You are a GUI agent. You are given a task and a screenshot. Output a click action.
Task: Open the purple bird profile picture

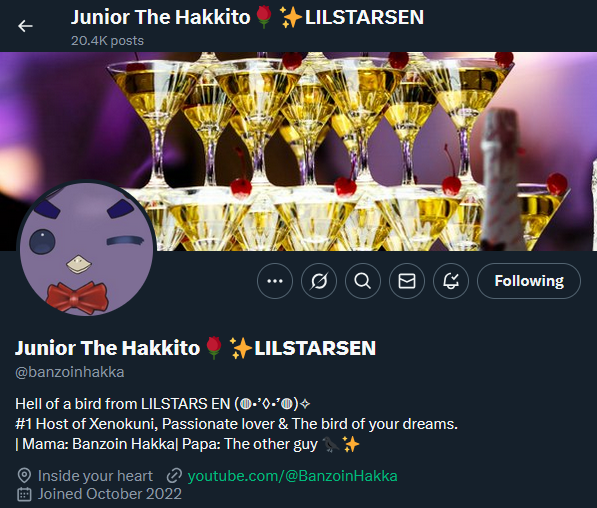[87, 248]
